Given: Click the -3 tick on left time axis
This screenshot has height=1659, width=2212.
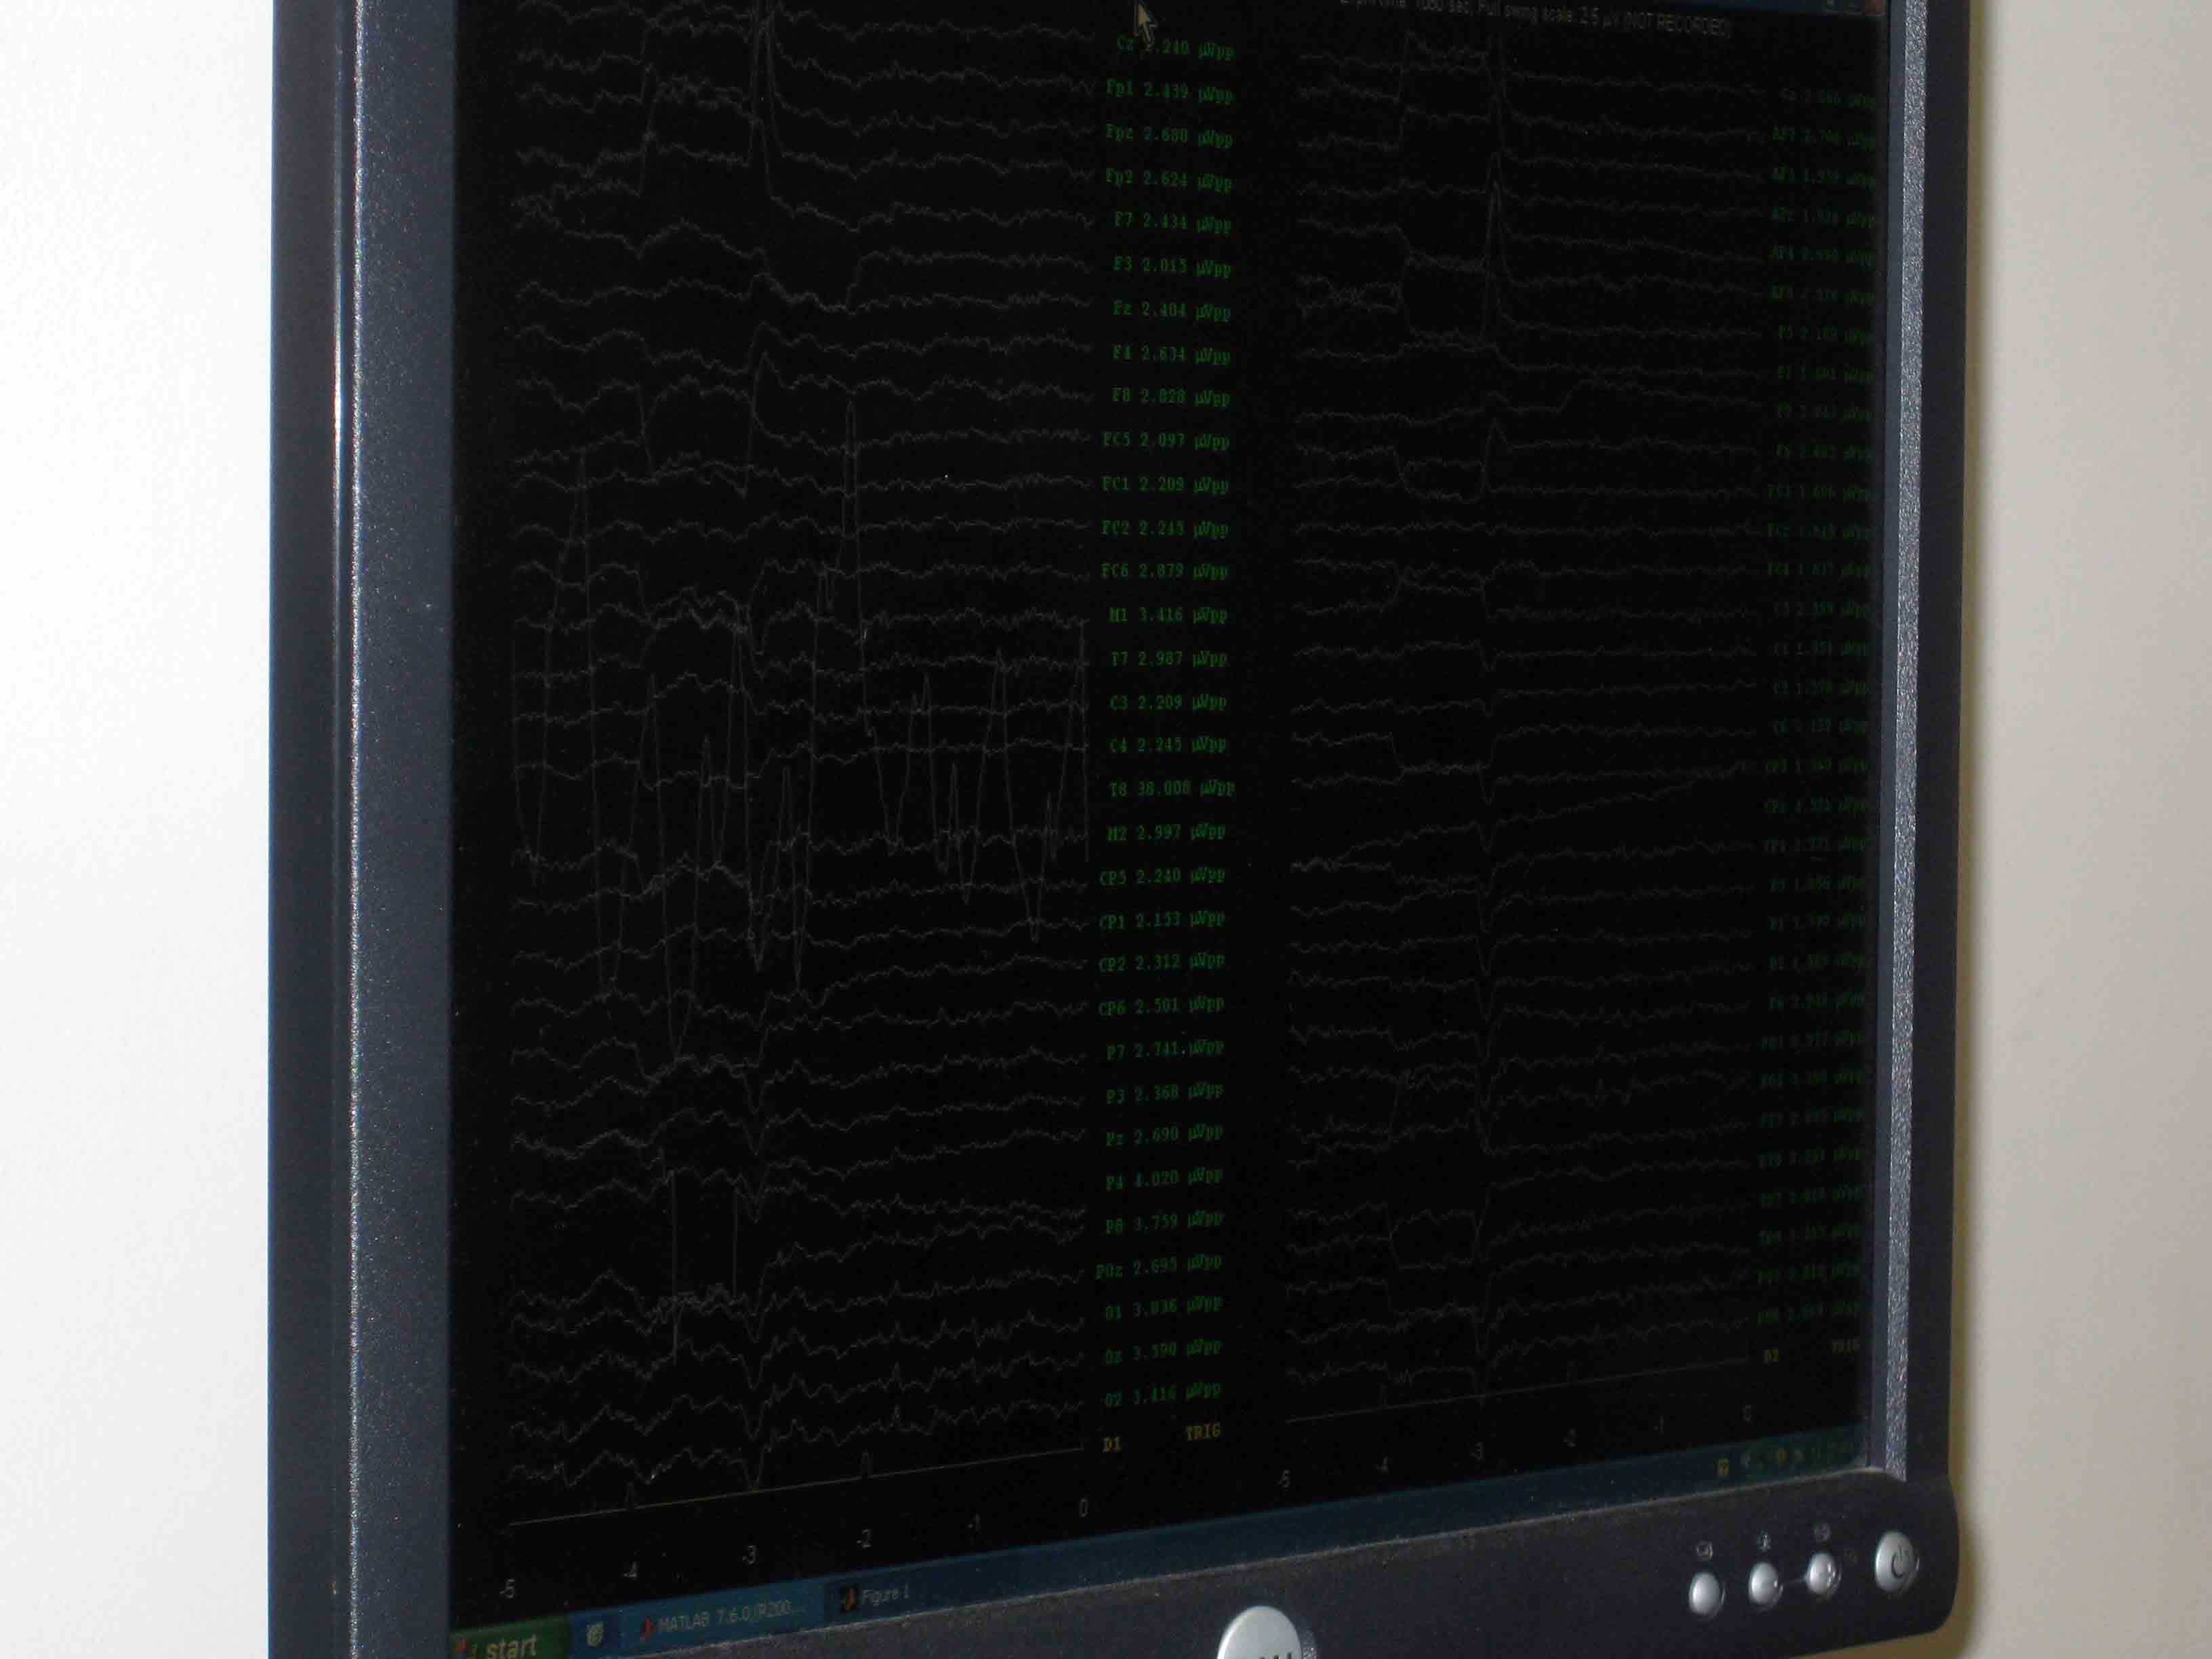Looking at the screenshot, I should 750,1556.
